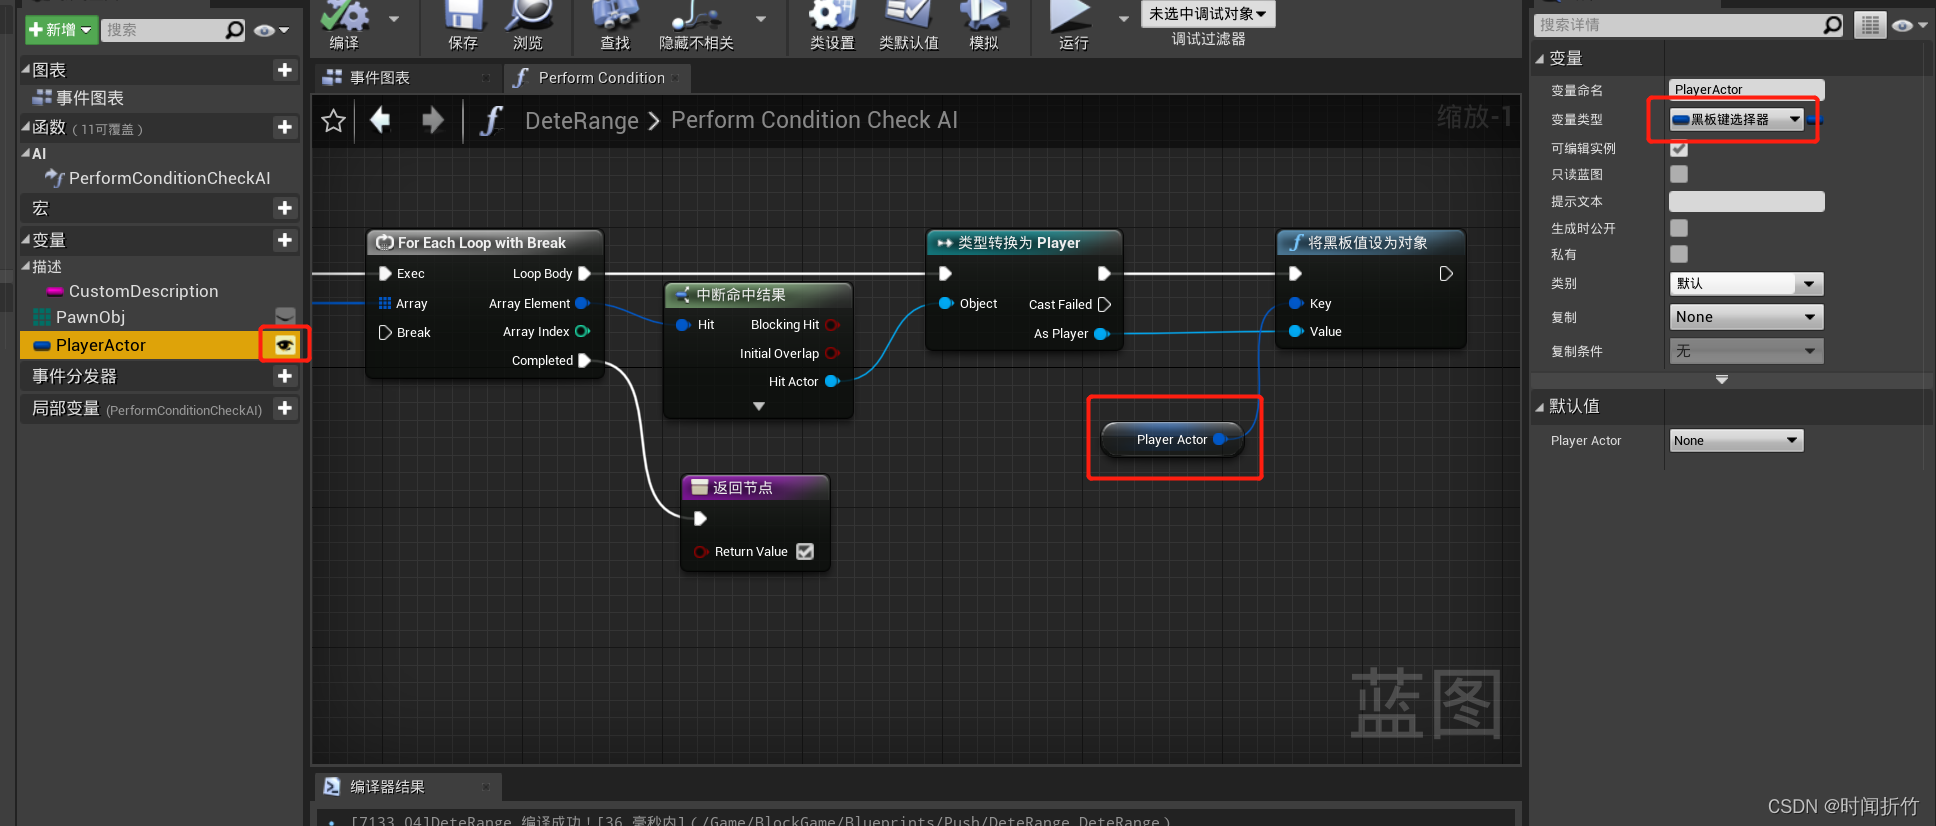Open the debug object selector dropdown
This screenshot has width=1936, height=826.
tap(1208, 14)
